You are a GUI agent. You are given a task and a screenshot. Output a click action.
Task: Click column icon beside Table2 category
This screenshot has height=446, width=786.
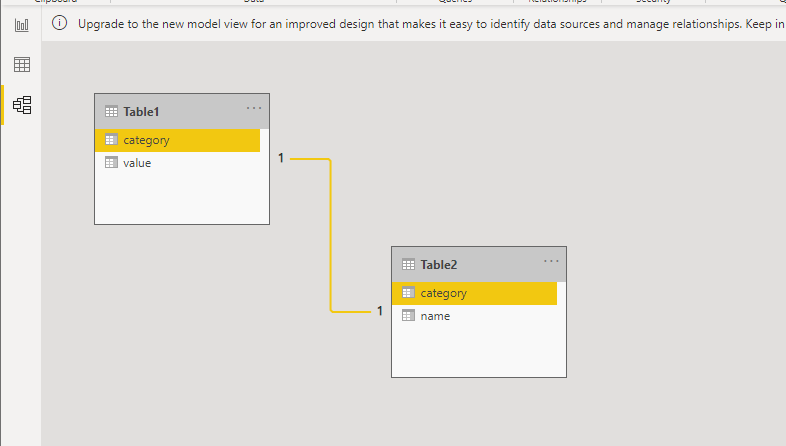(409, 293)
